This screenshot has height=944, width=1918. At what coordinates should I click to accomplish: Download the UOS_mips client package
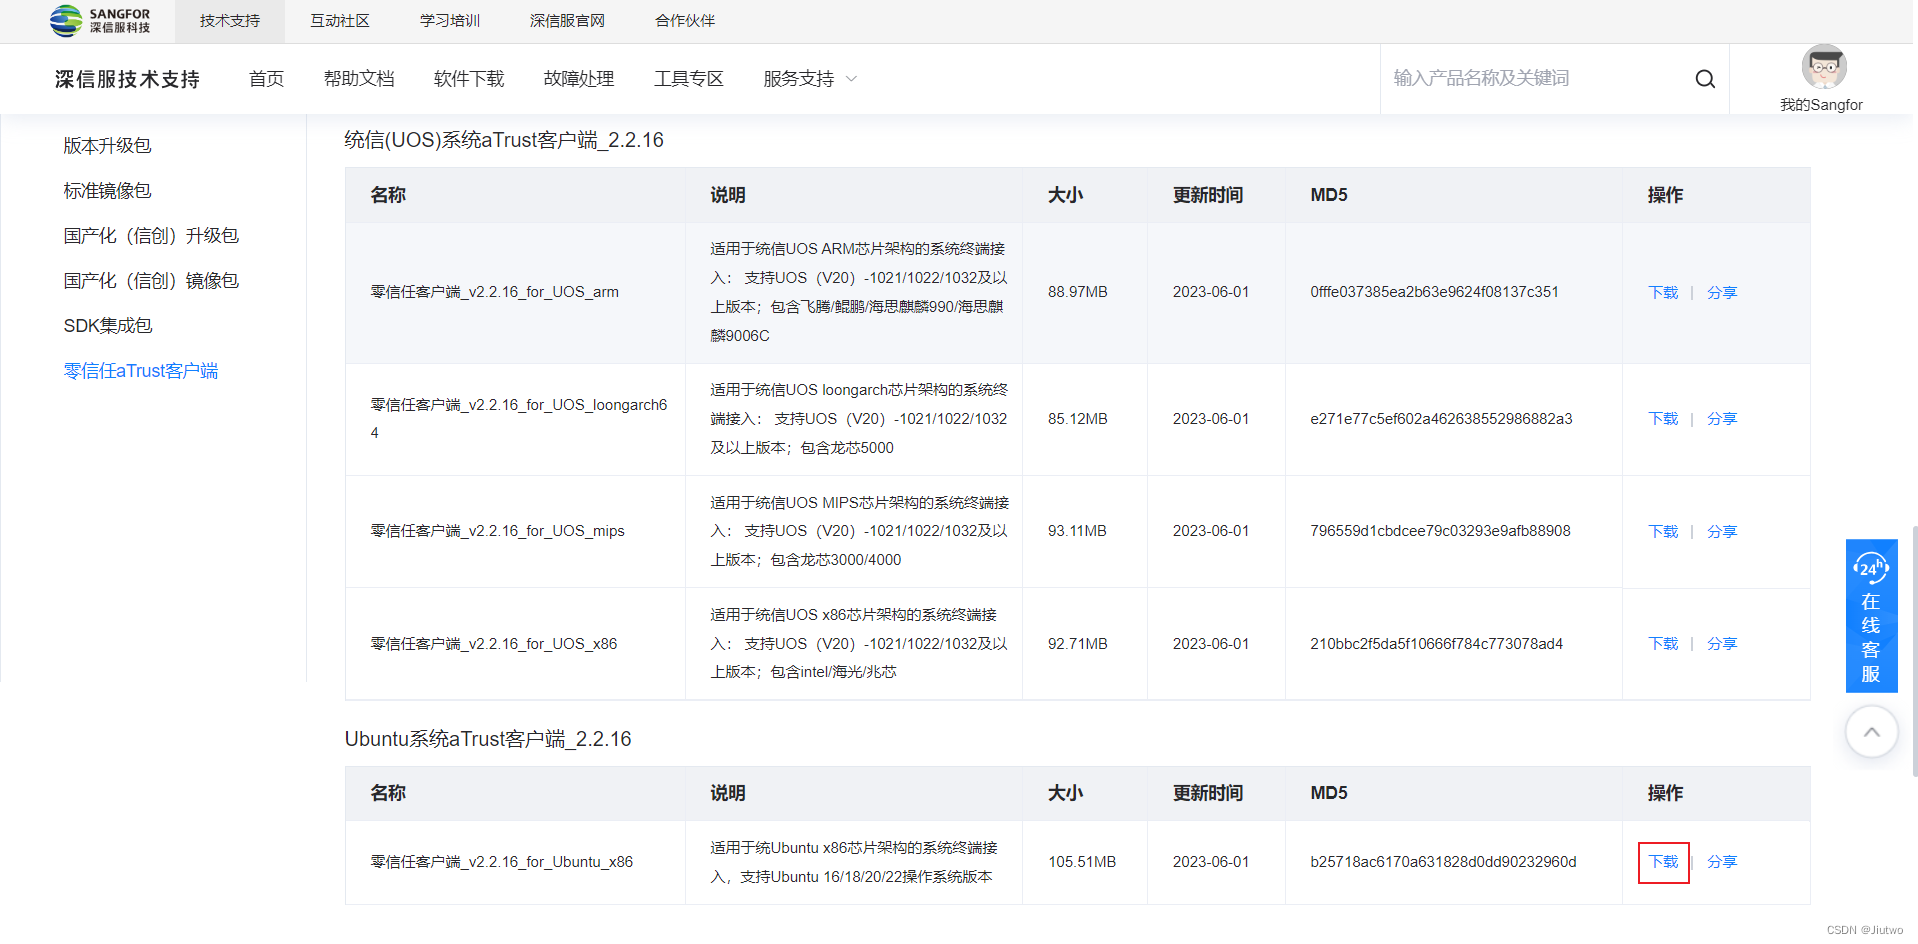pos(1663,532)
